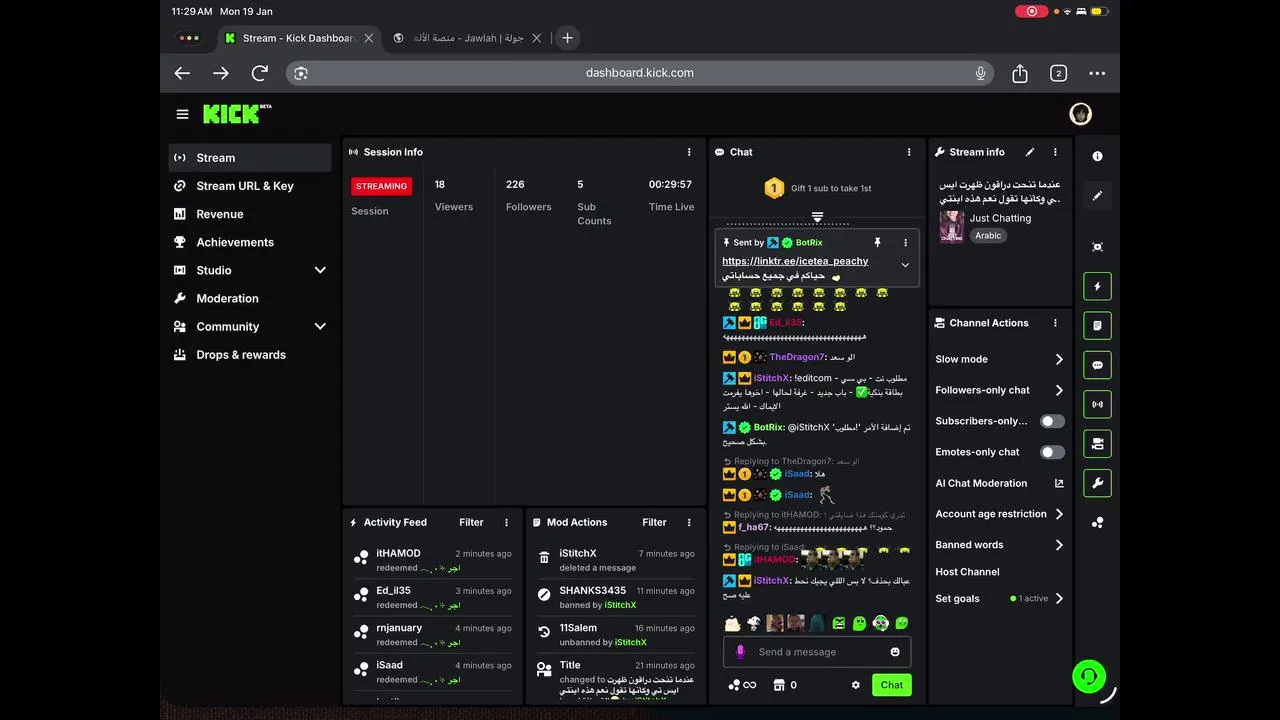
Task: Open Mod Actions Filter
Action: point(654,522)
